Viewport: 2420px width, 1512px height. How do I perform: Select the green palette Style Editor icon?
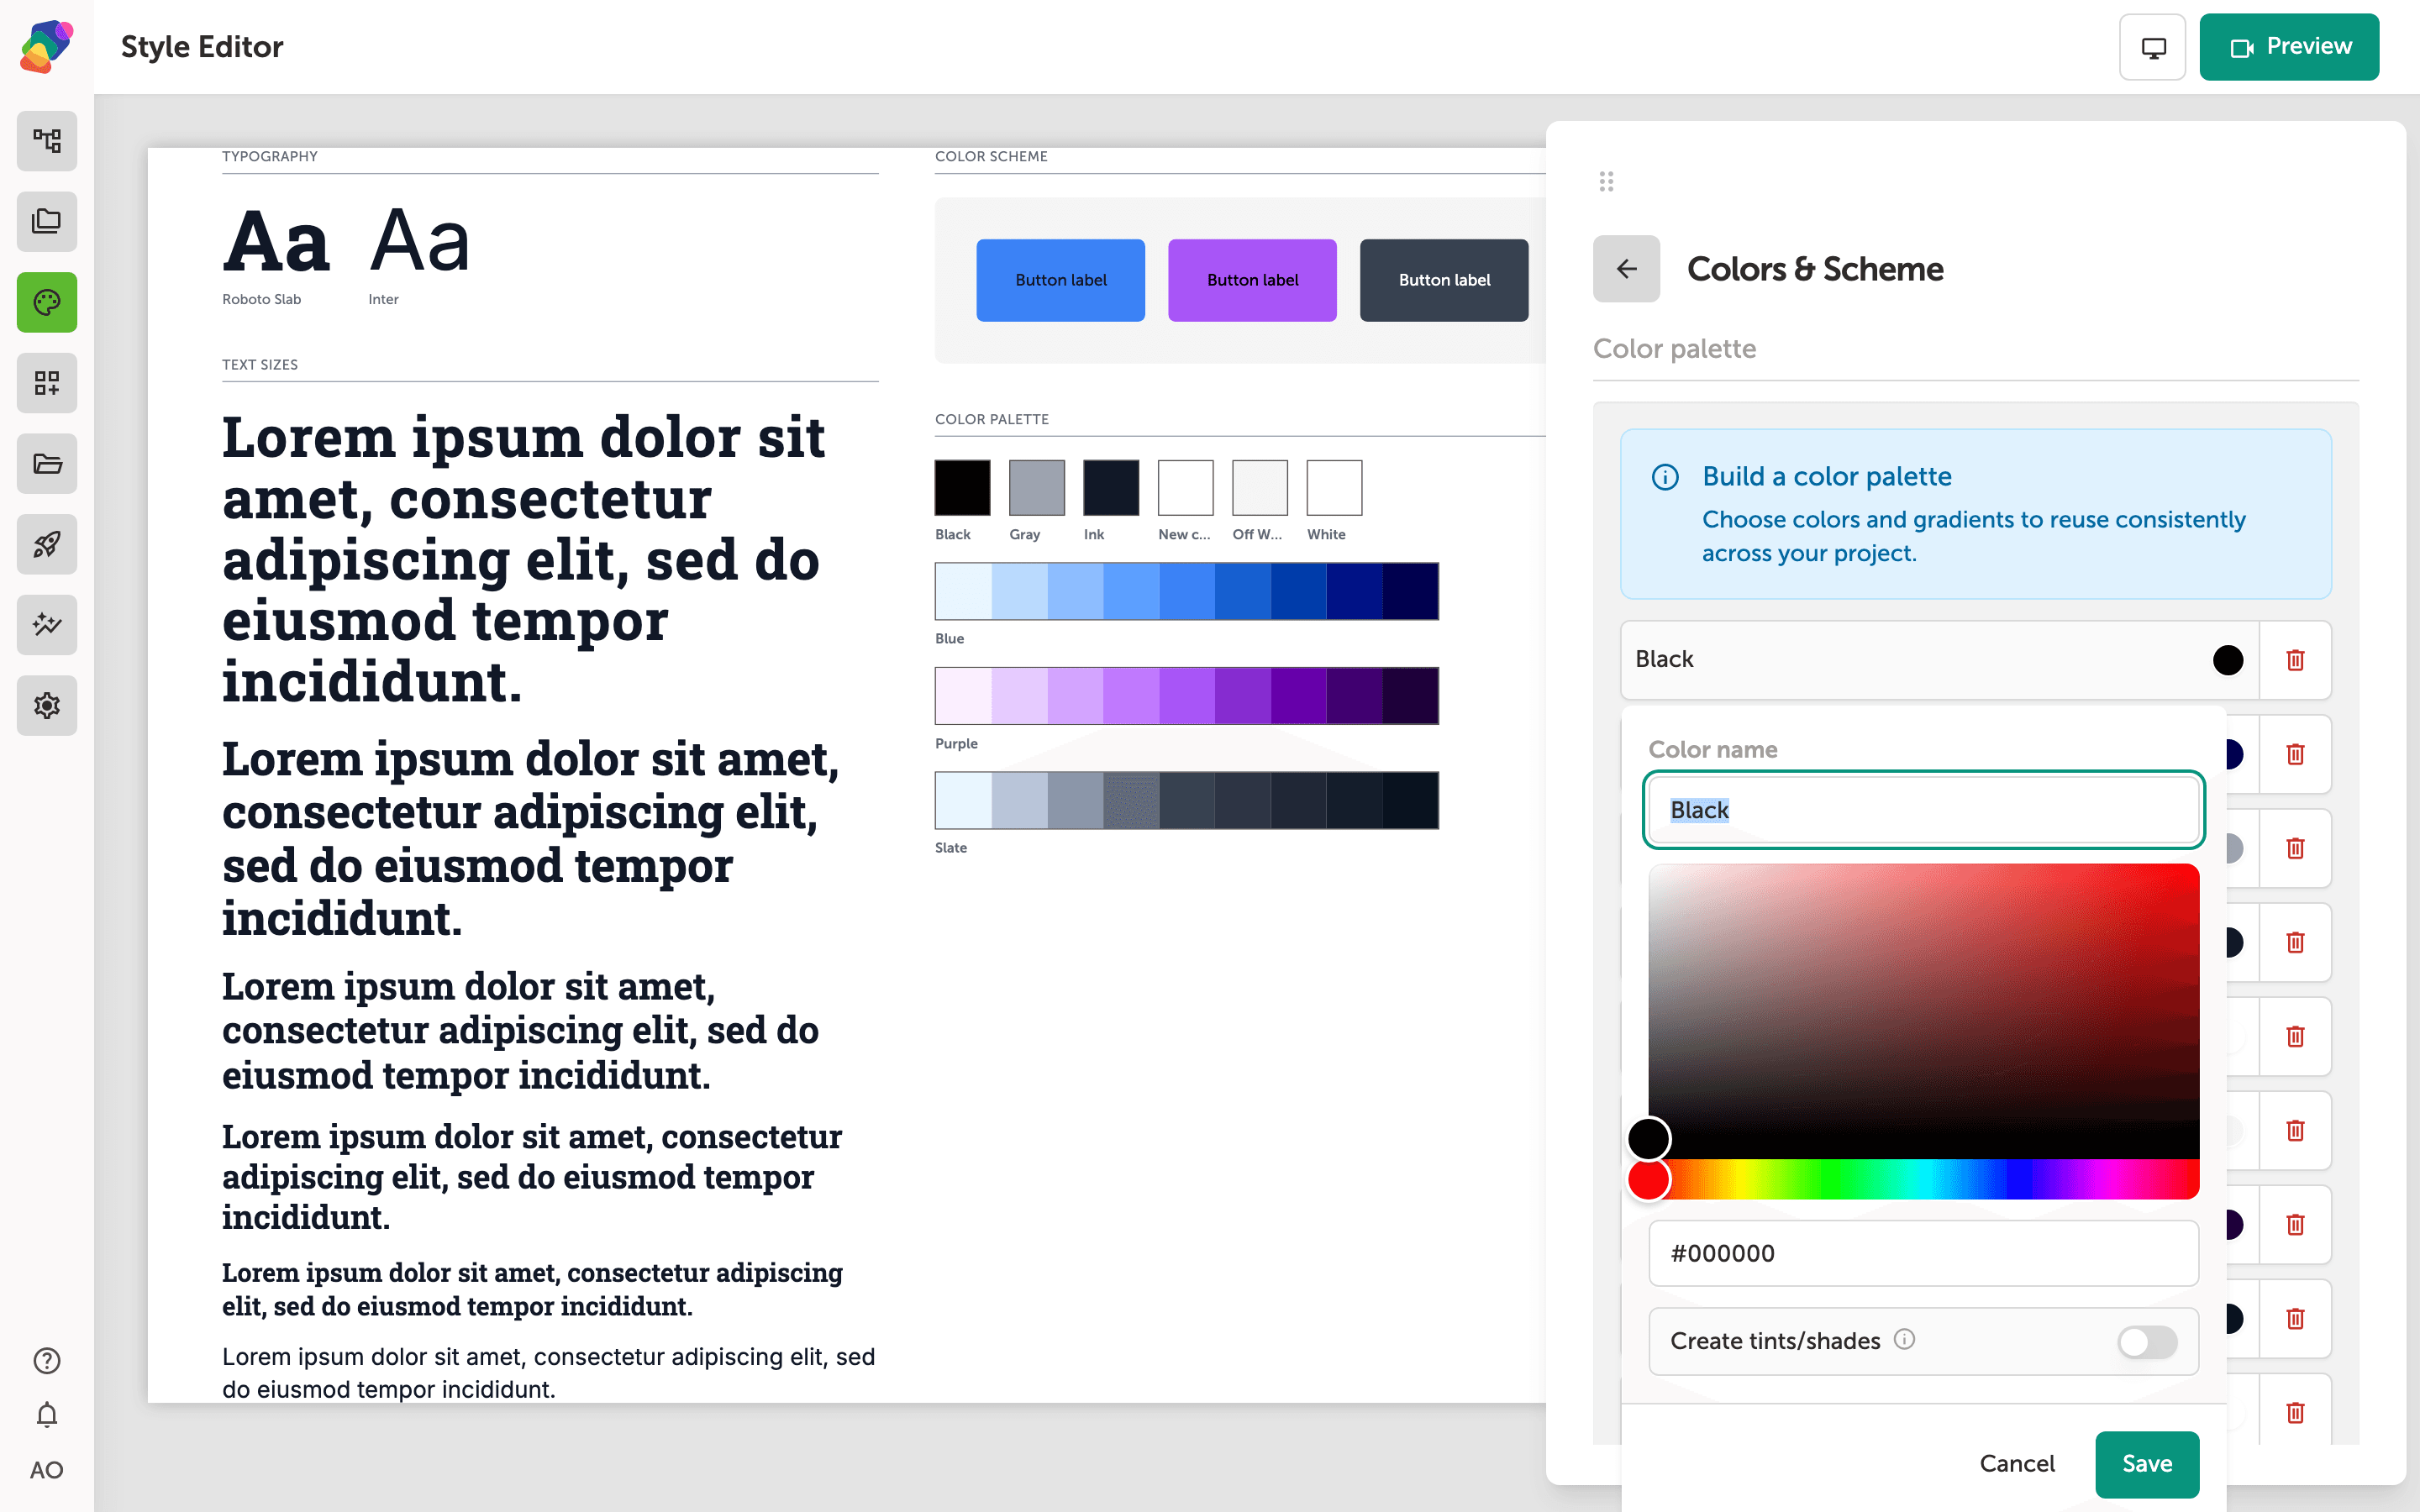[47, 302]
